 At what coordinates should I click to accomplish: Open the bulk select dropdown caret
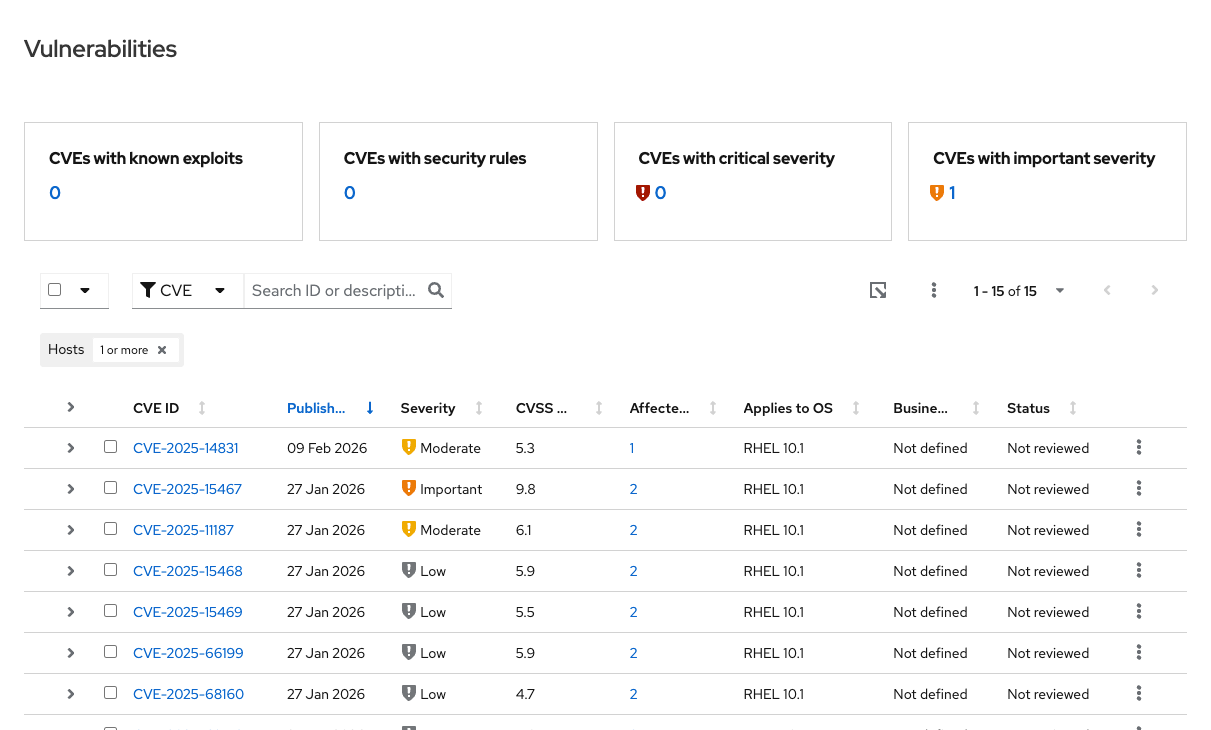pyautogui.click(x=85, y=290)
